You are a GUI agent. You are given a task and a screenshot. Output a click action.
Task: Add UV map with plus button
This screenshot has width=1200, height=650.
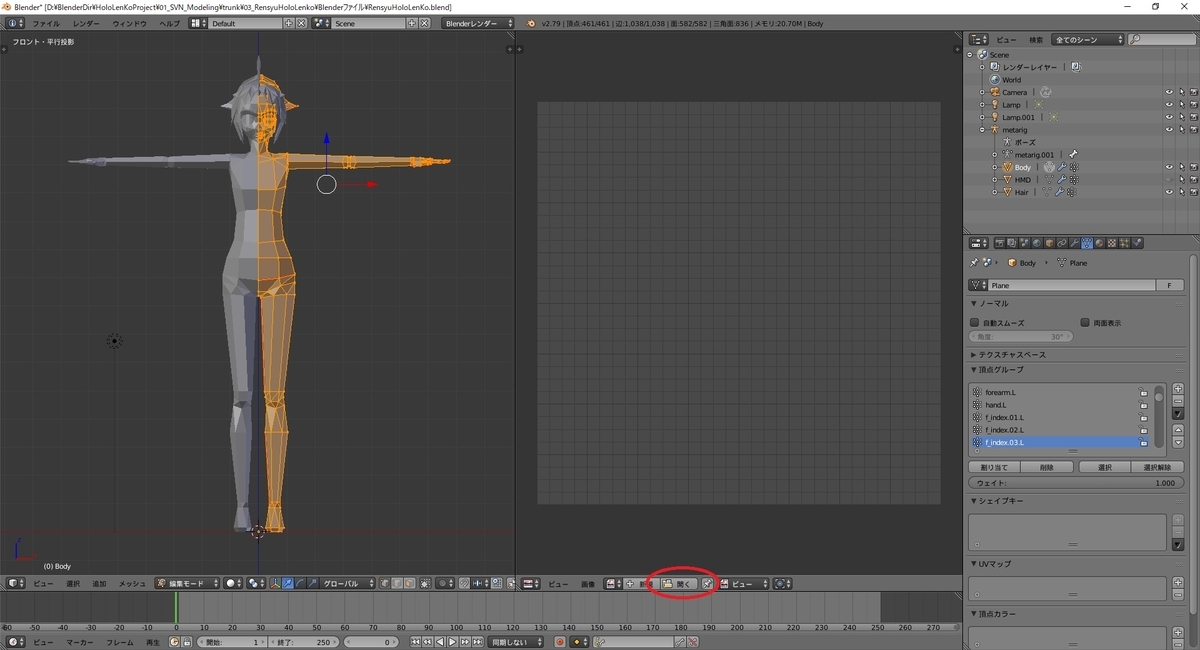coord(1178,583)
